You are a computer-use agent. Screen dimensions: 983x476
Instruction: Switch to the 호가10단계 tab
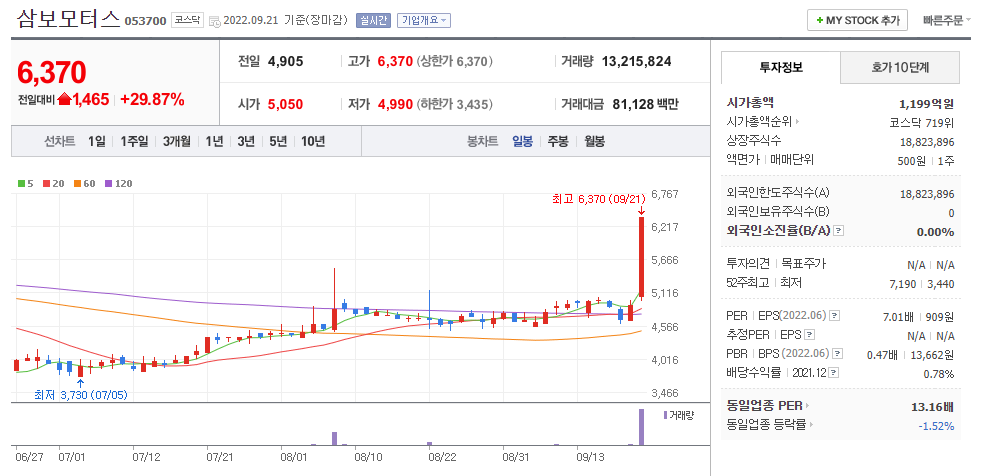(900, 68)
